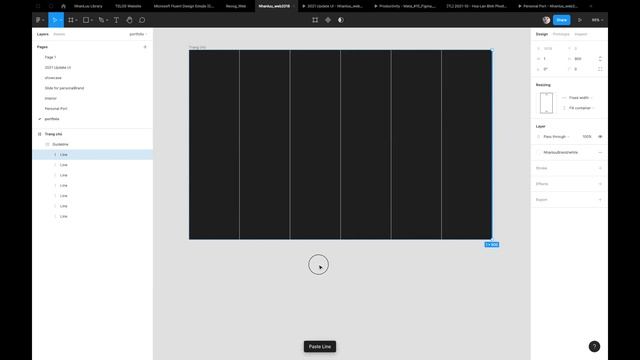Select the Text tool

[x=116, y=20]
